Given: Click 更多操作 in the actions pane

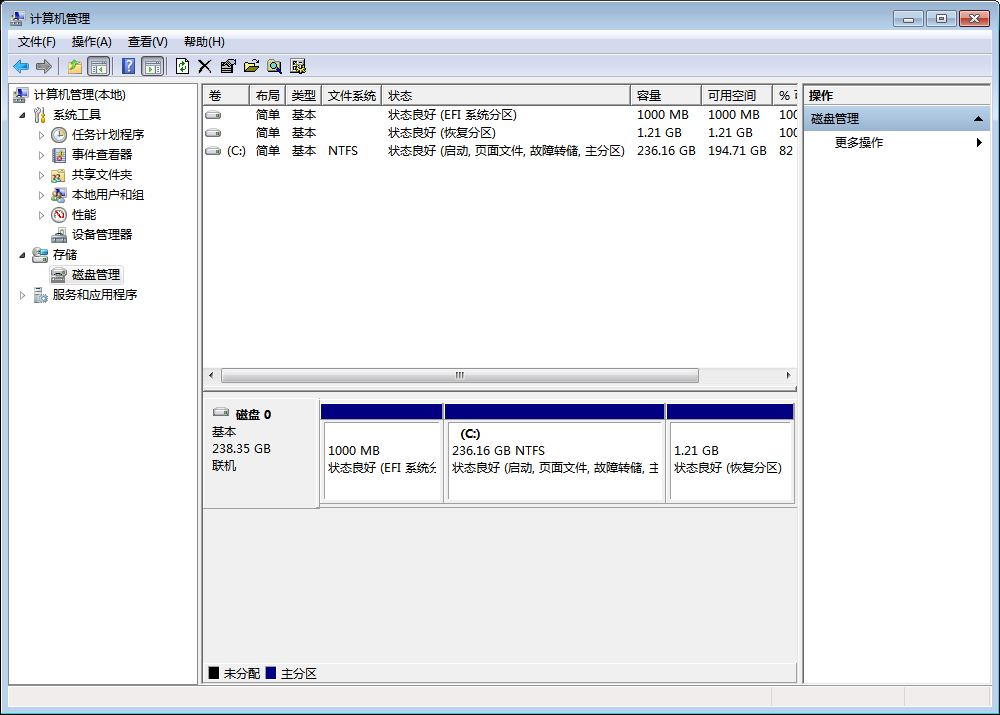Looking at the screenshot, I should click(859, 143).
